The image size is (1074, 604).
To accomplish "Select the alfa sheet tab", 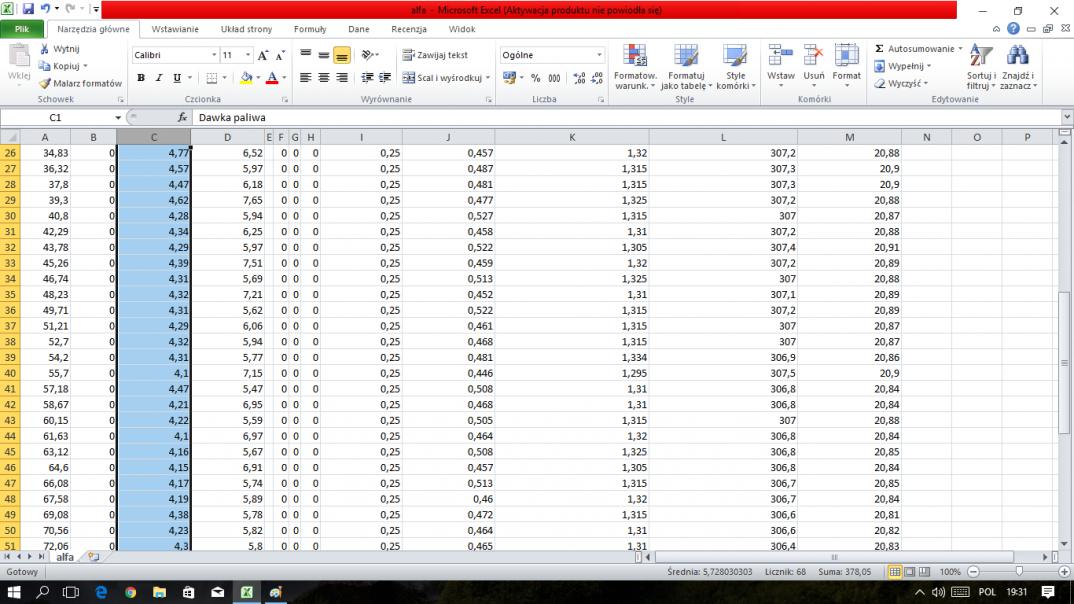I will point(64,556).
